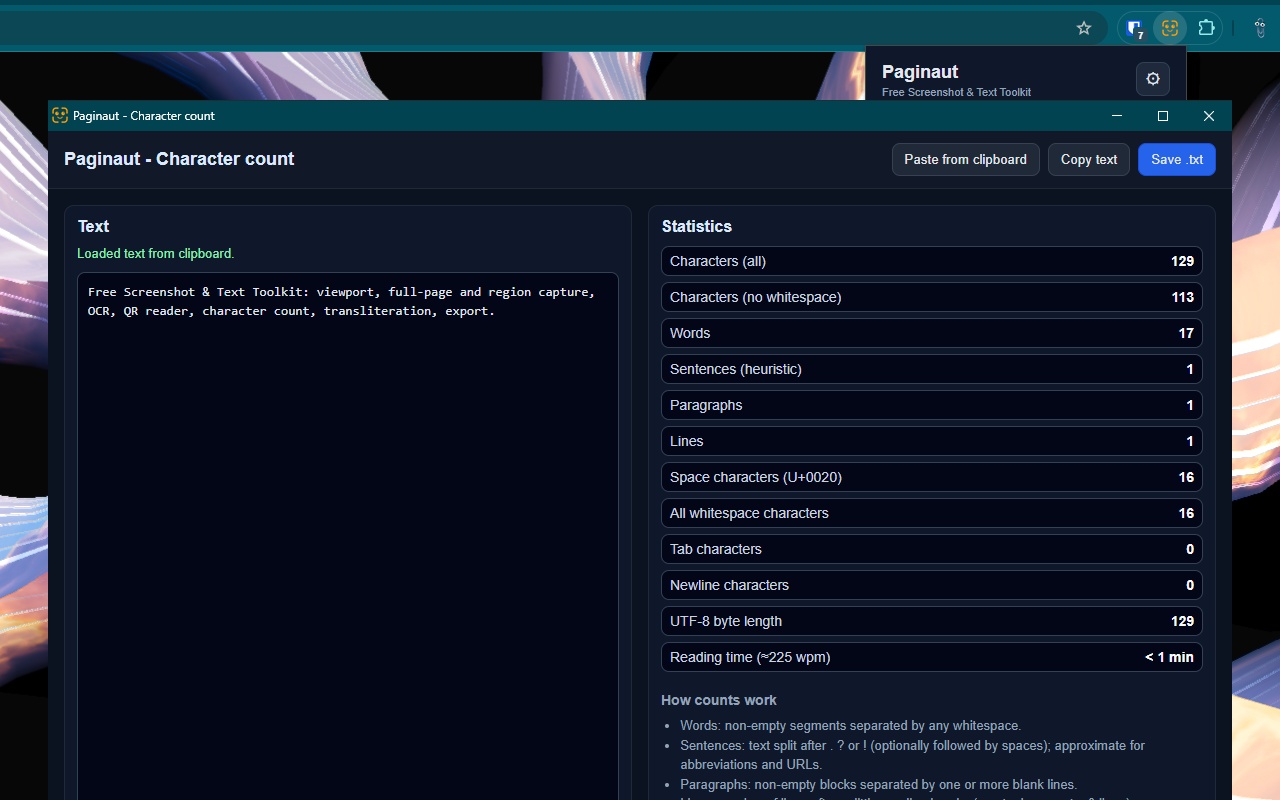Open the browser extensions puzzle icon
This screenshot has height=800, width=1280.
pos(1206,28)
